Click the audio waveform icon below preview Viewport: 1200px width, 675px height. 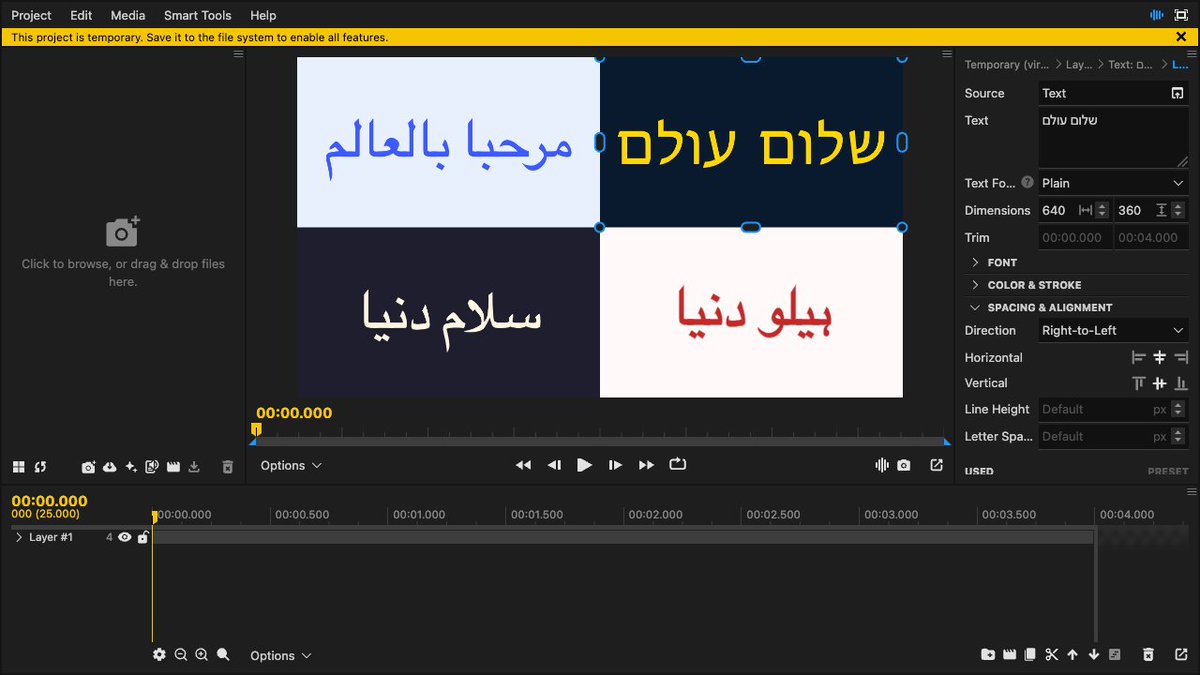click(882, 465)
